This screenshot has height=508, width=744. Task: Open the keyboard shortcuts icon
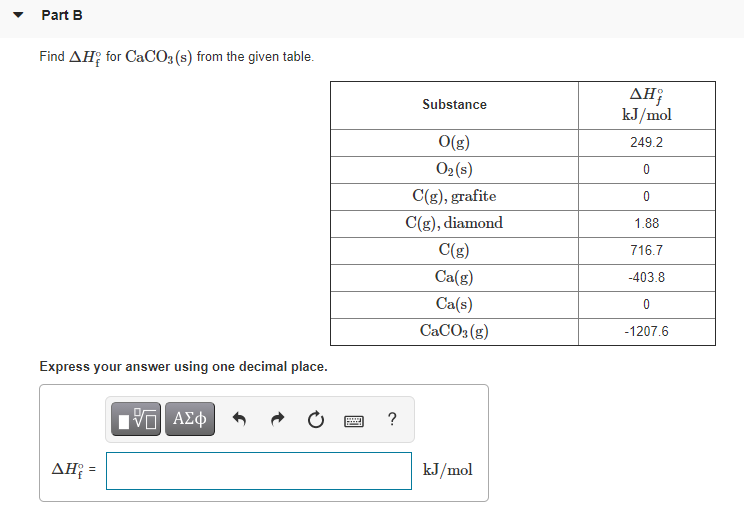click(x=354, y=421)
